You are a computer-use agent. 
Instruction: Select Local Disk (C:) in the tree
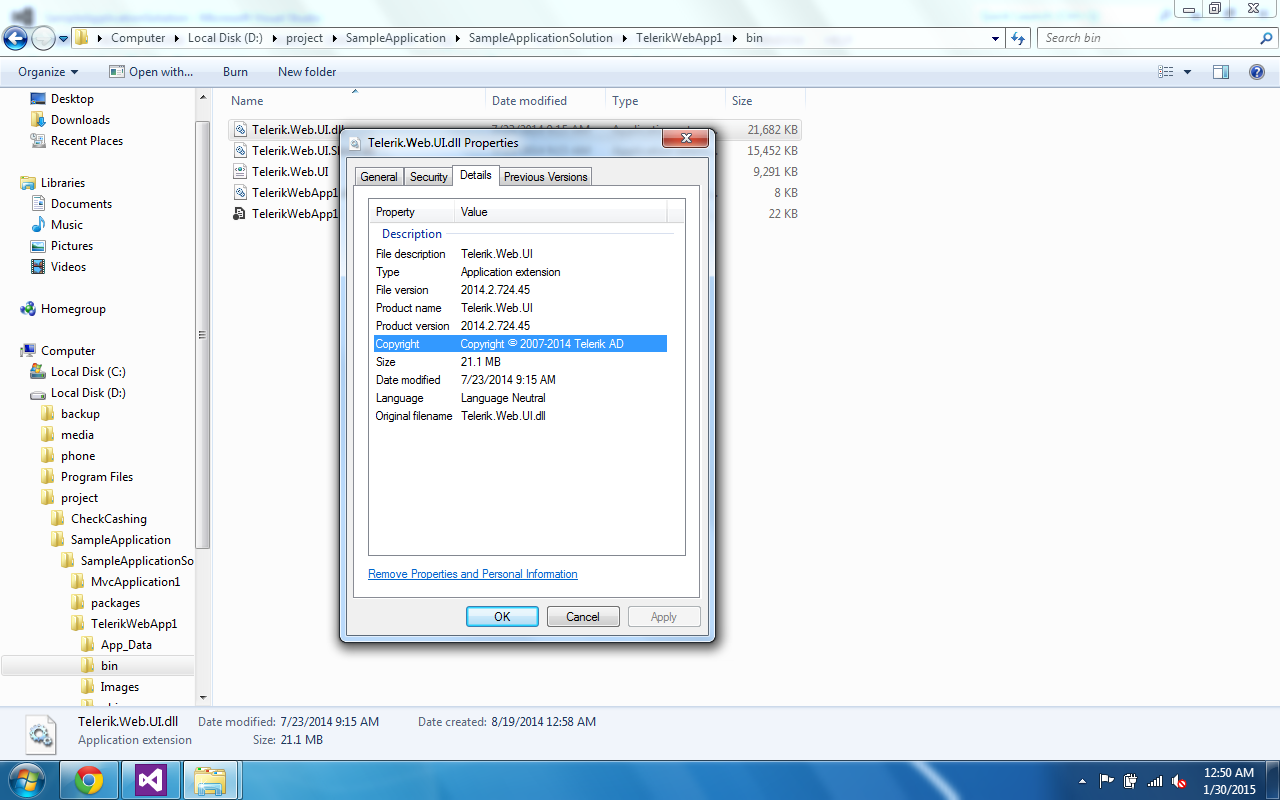click(88, 372)
